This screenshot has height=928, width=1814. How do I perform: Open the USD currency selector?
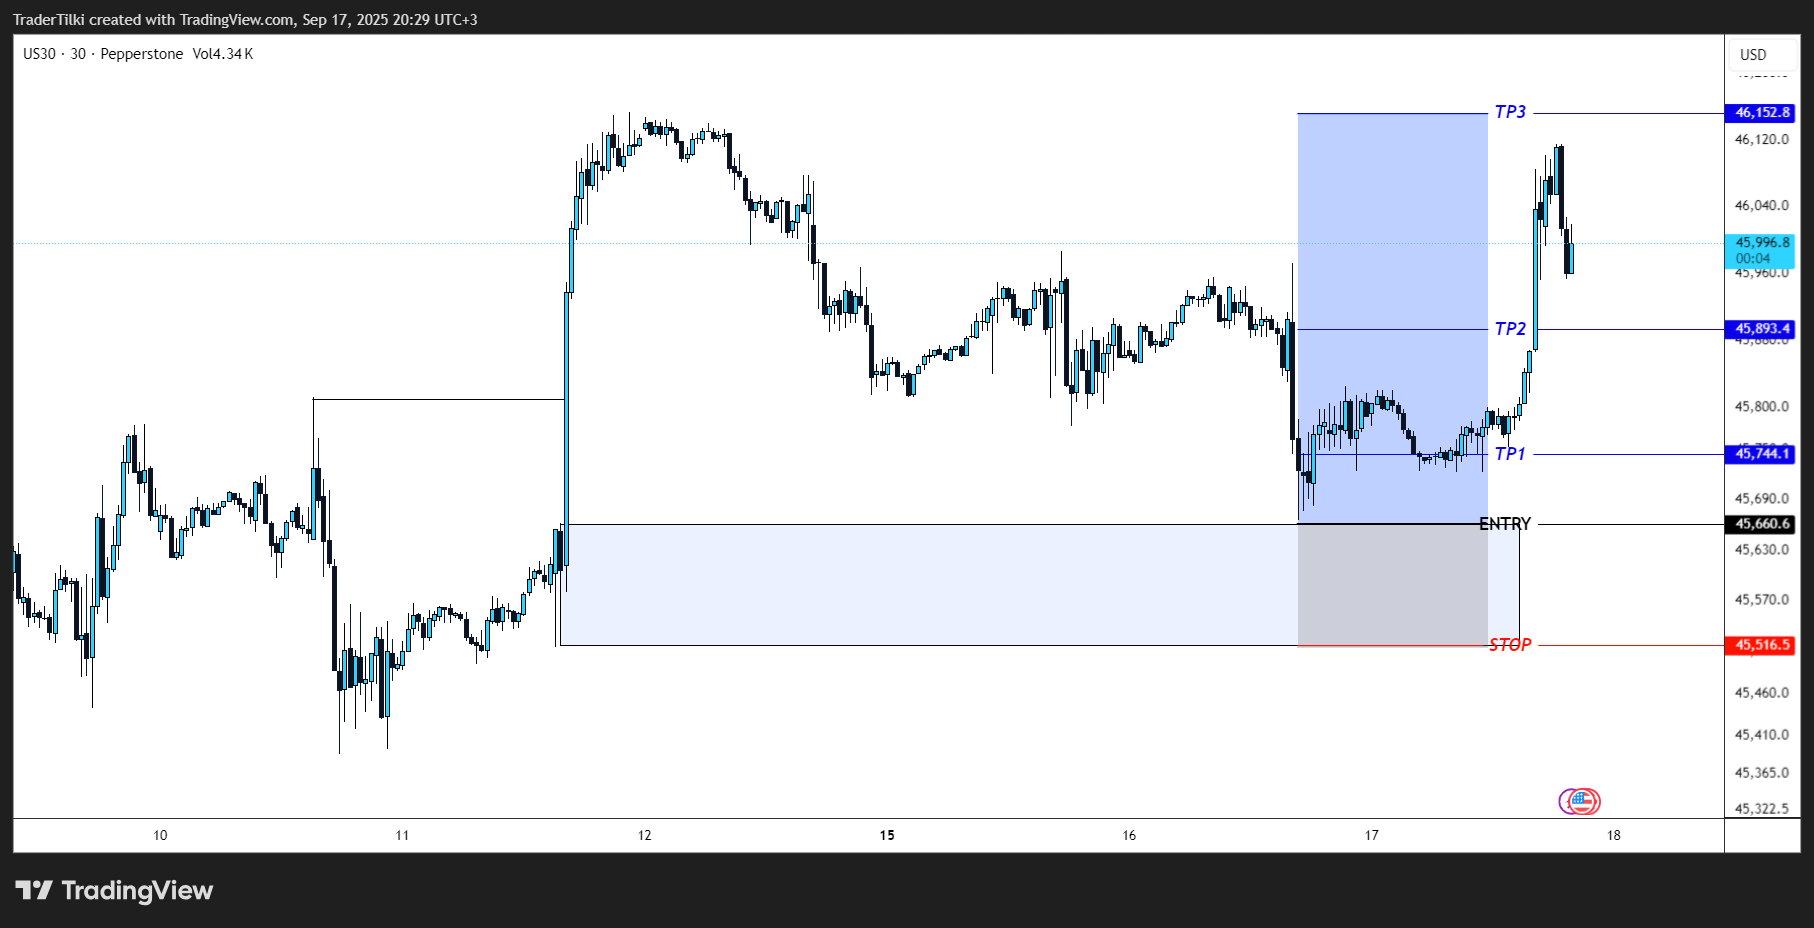pos(1753,55)
